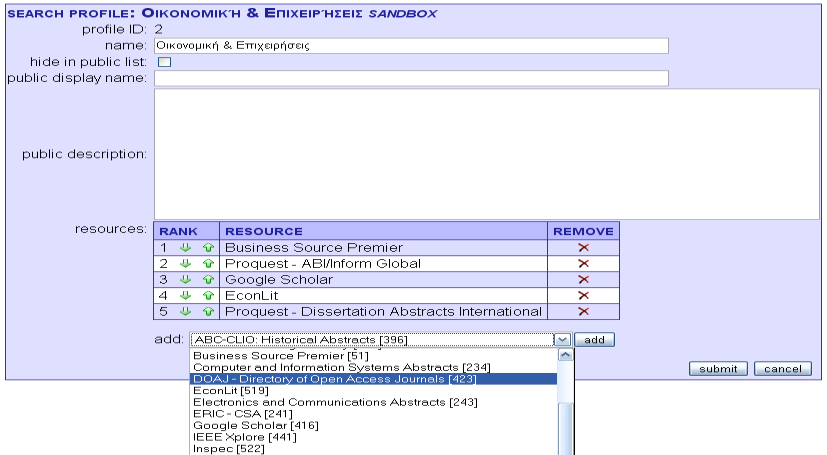The height and width of the screenshot is (455, 827).
Task: Click inside the public description textarea
Action: click(x=487, y=154)
